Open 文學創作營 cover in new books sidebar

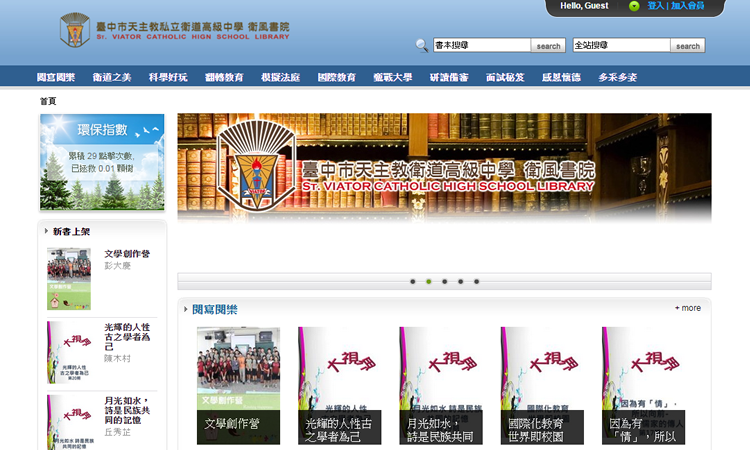[x=69, y=279]
